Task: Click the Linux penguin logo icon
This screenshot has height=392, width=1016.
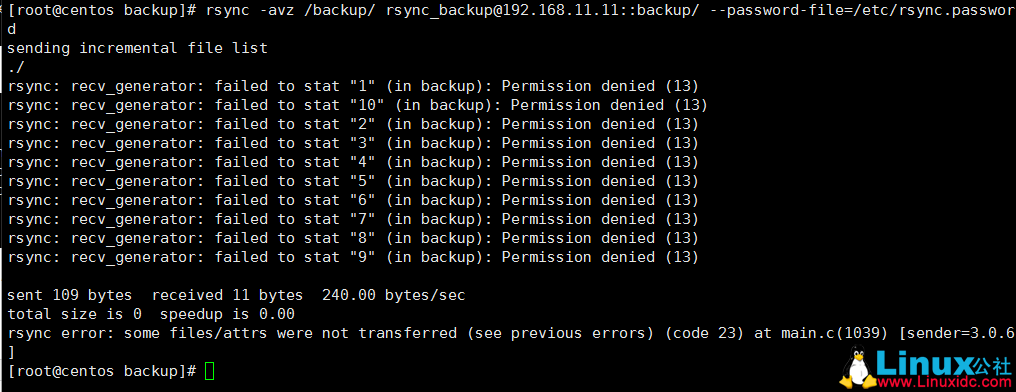Action: click(x=855, y=367)
